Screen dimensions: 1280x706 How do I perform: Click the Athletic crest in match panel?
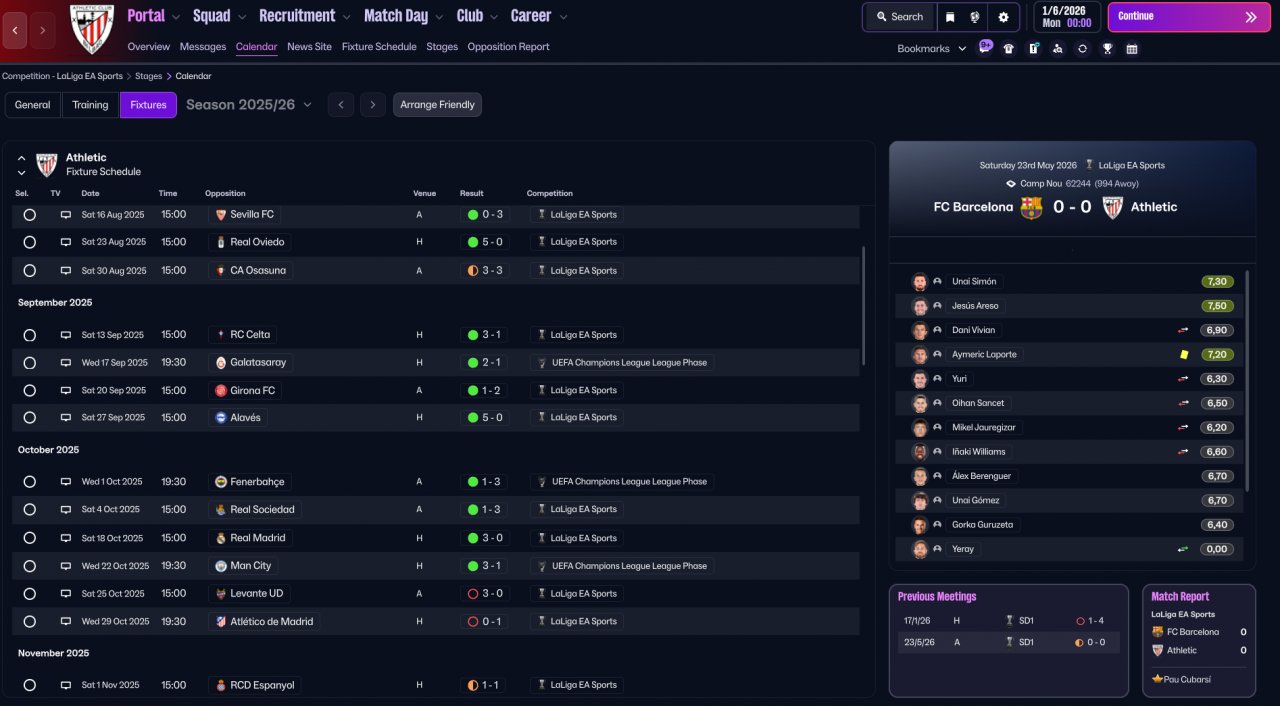(x=1112, y=207)
